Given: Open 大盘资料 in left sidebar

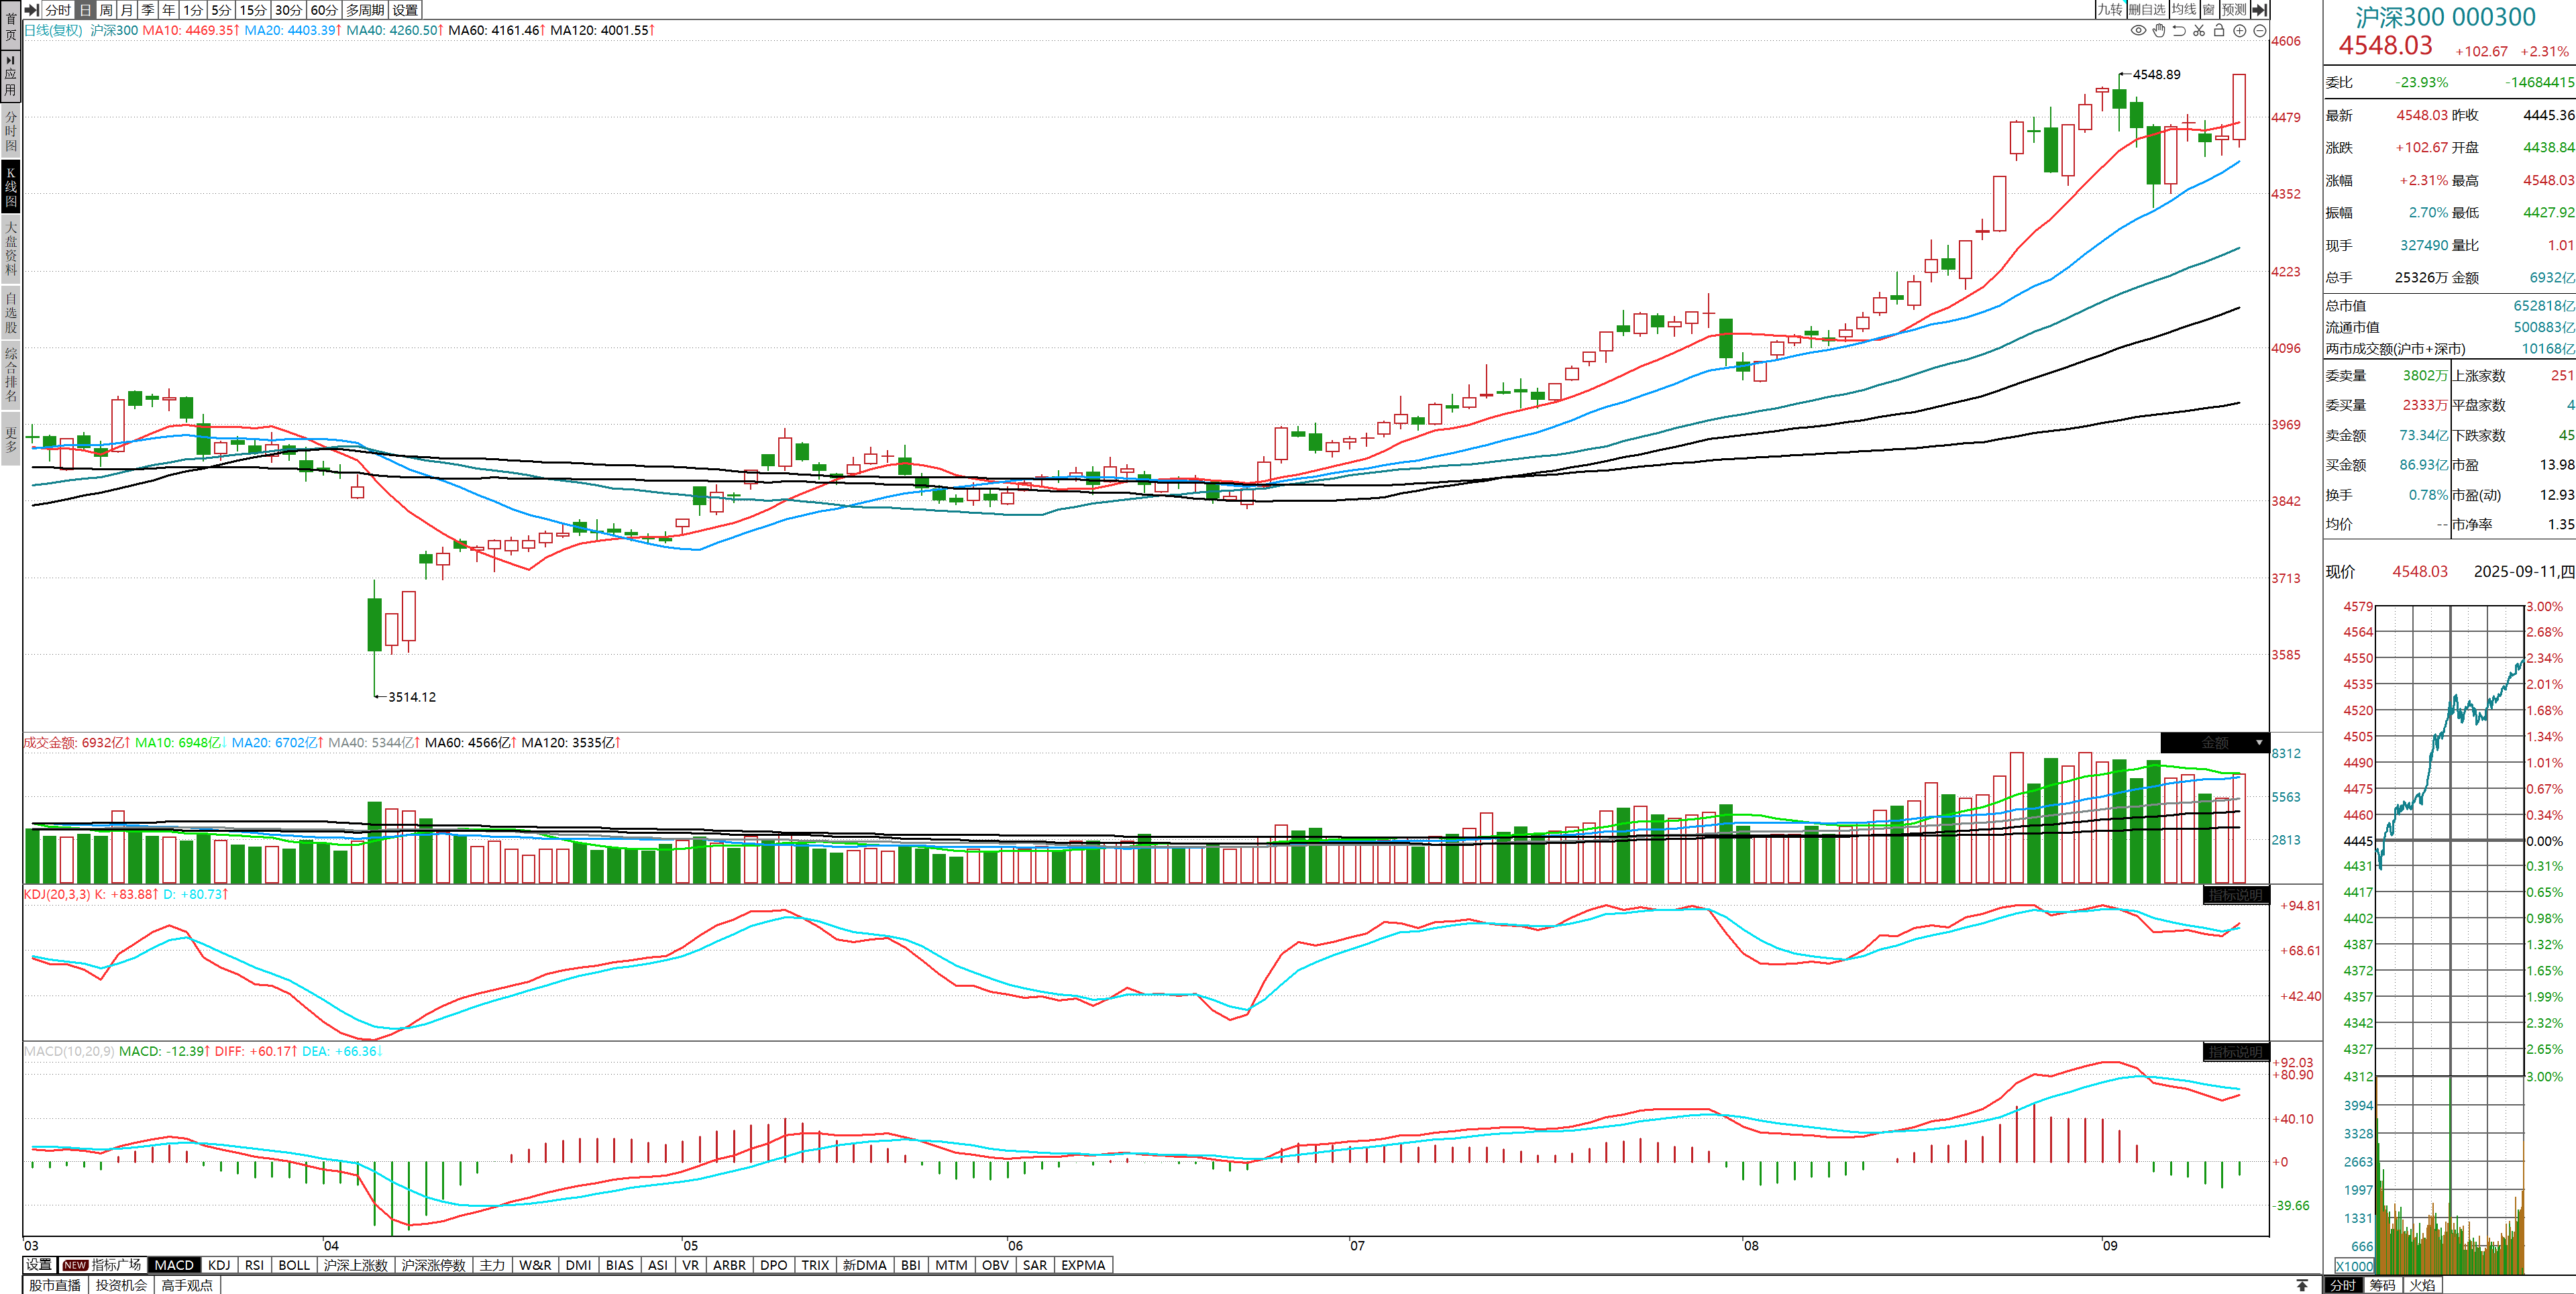Looking at the screenshot, I should 11,248.
